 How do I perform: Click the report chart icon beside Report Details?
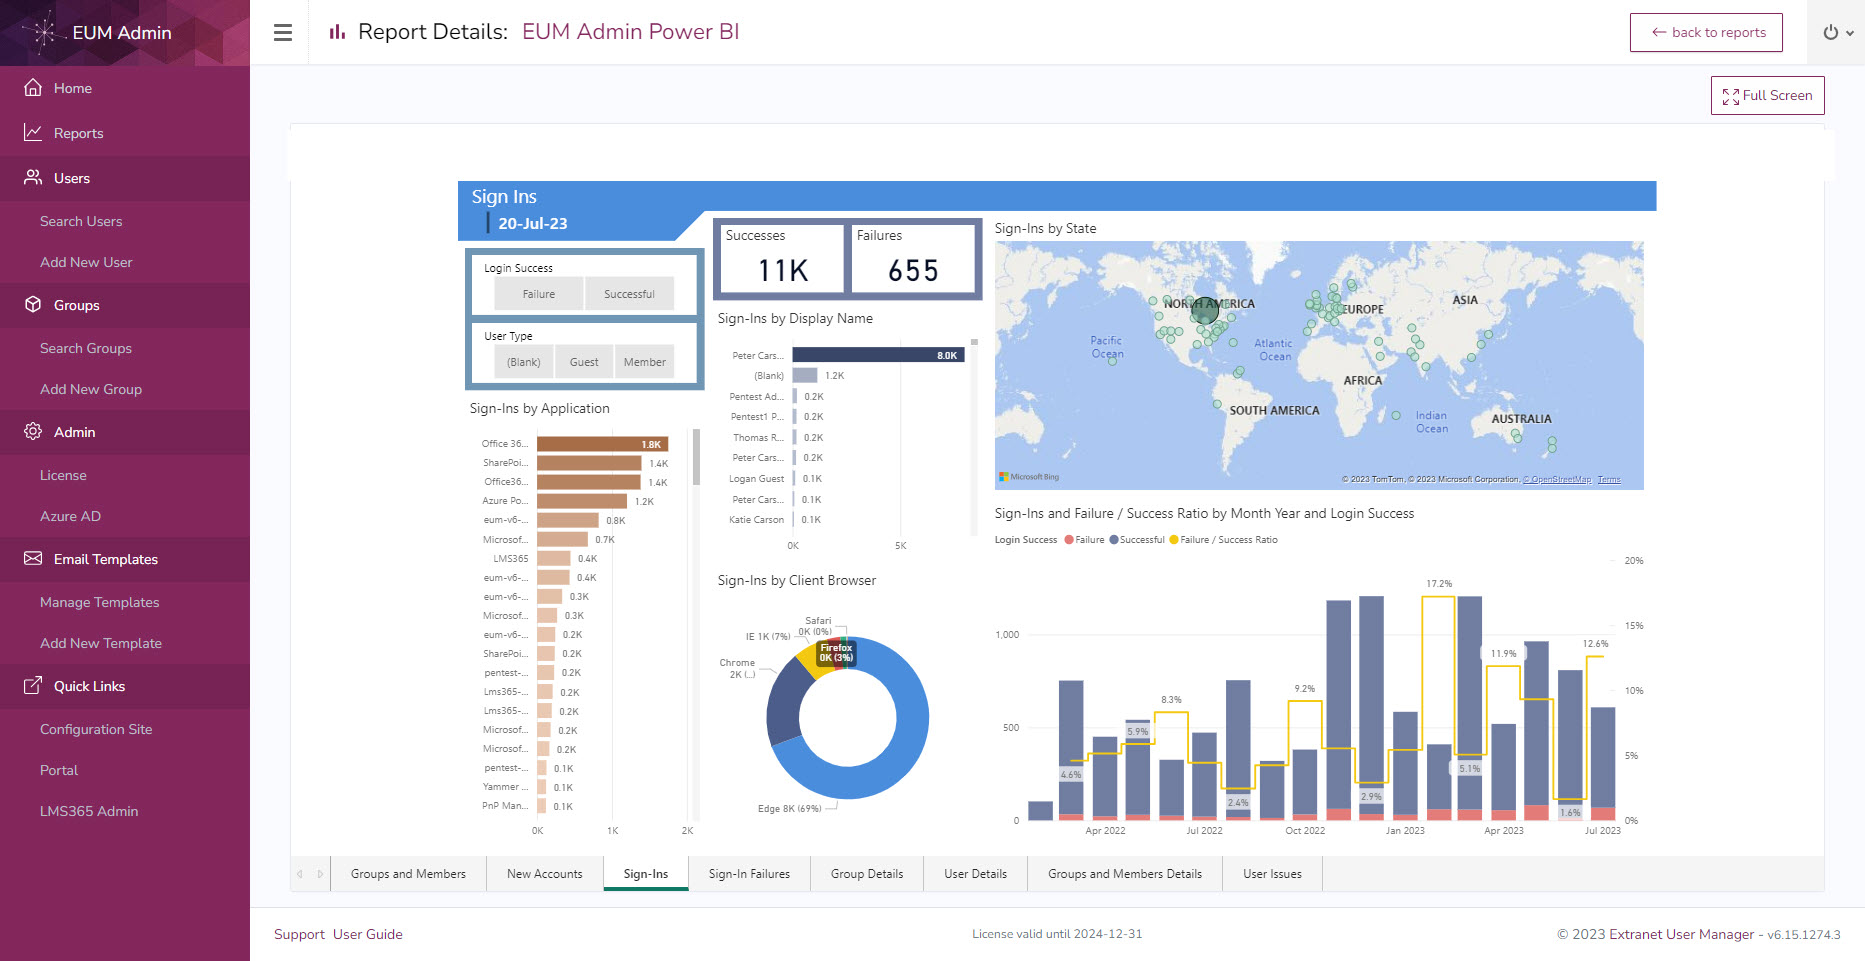[x=337, y=32]
